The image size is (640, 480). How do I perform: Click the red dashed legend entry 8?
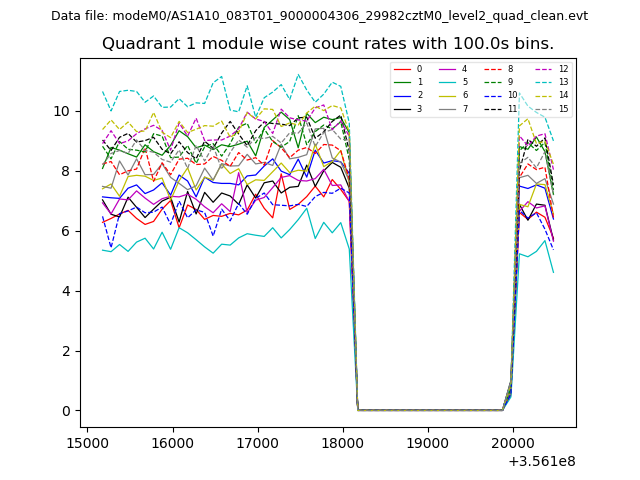point(498,69)
